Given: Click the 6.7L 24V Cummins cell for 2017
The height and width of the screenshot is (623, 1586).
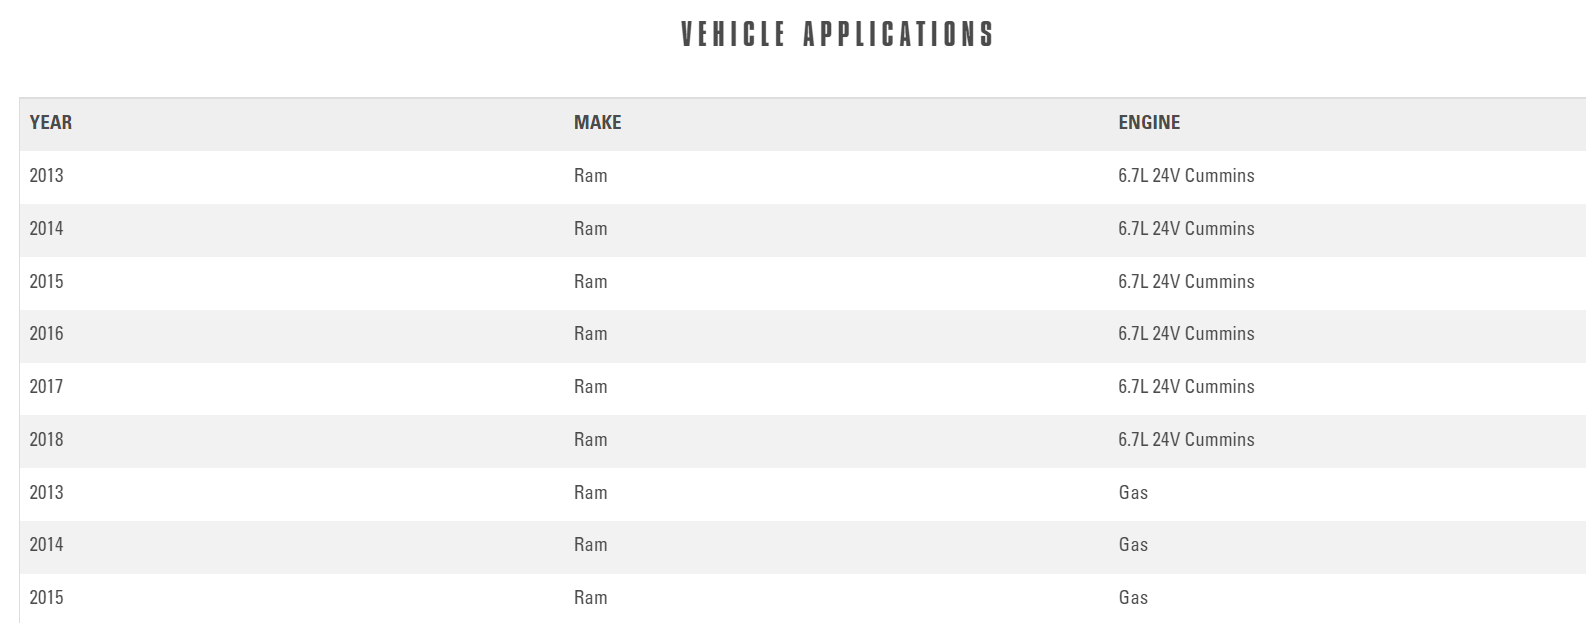Looking at the screenshot, I should coord(1186,387).
